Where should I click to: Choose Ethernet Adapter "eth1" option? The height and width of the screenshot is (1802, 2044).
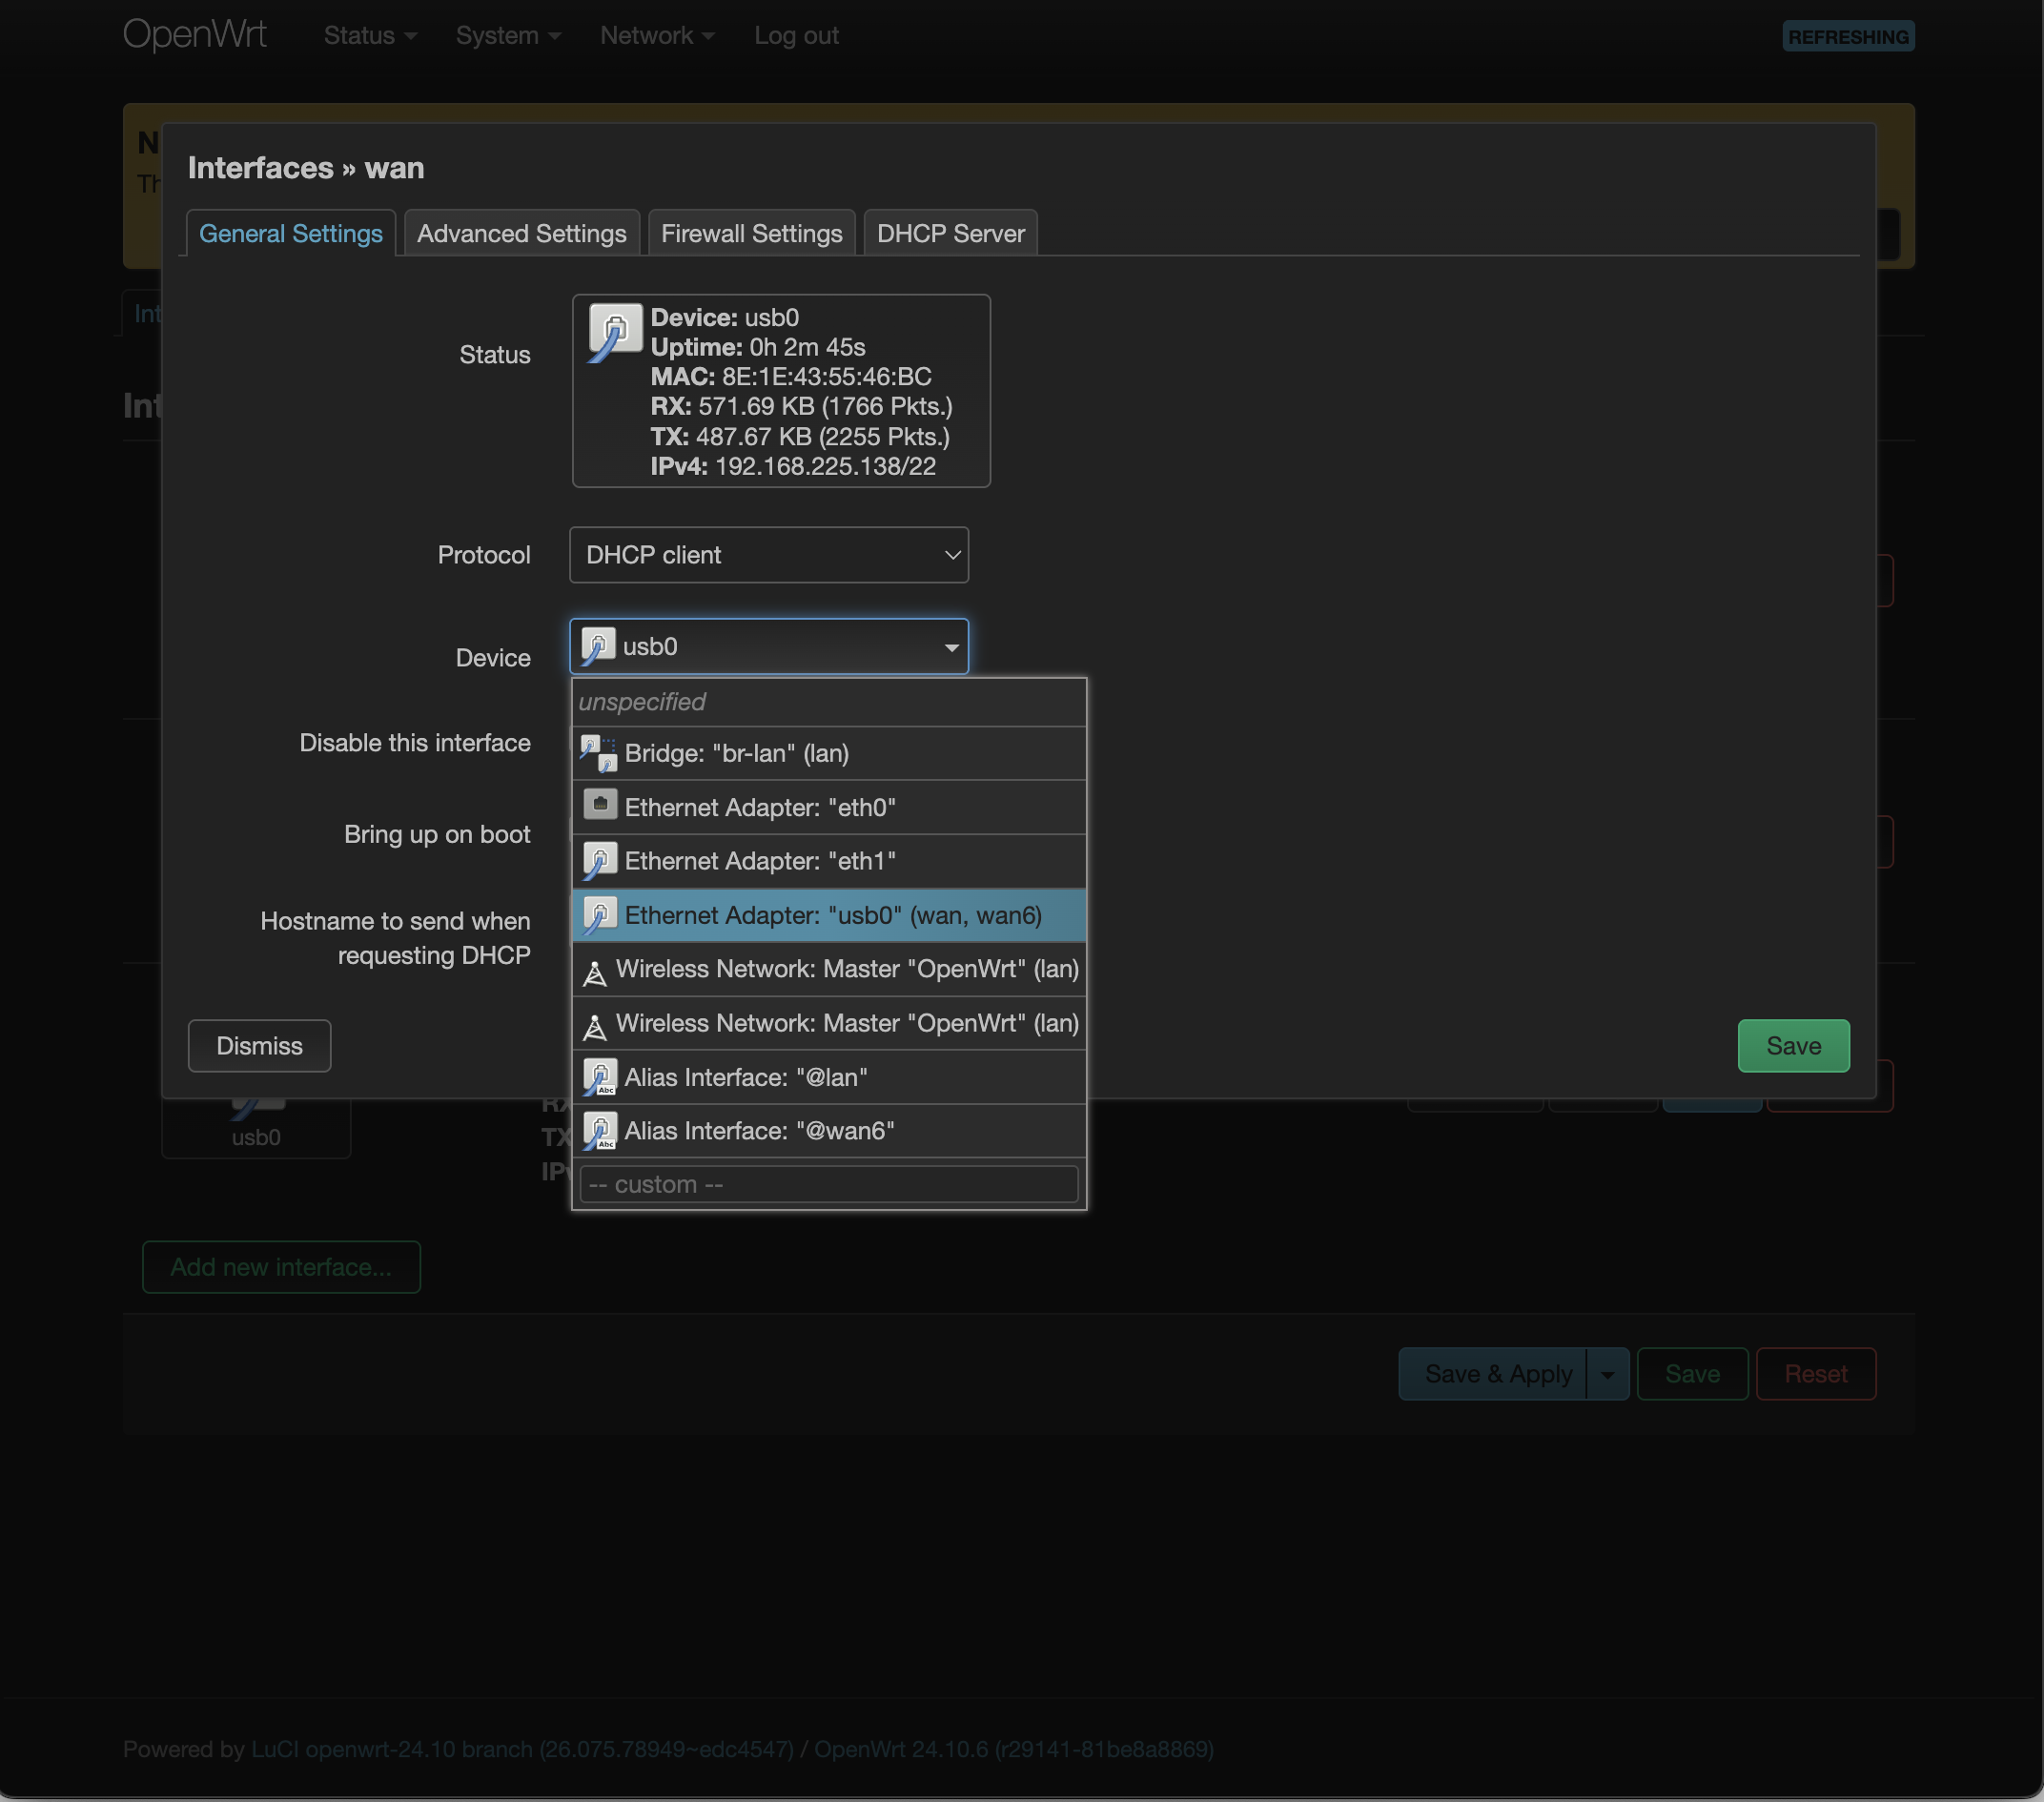(829, 861)
